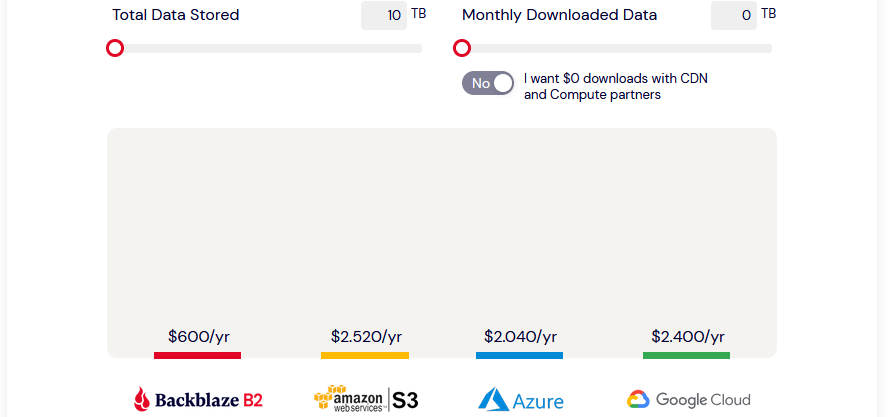Click the $600/yr price label
The width and height of the screenshot is (888, 417).
pos(199,337)
